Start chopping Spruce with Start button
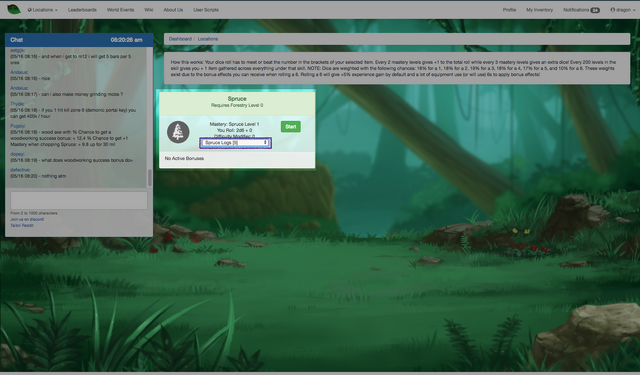Image resolution: width=640 pixels, height=375 pixels. click(291, 126)
